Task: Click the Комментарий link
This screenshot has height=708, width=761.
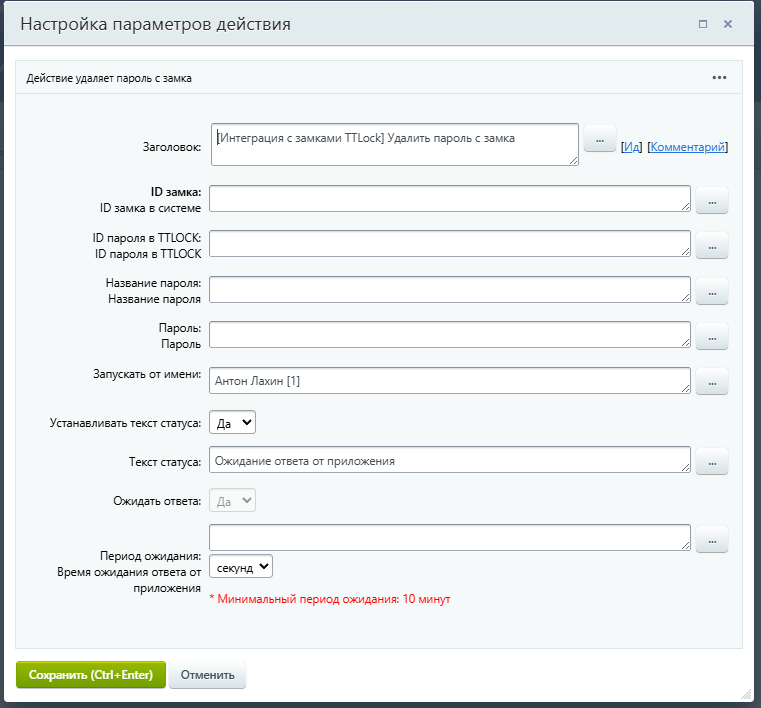Action: click(x=687, y=147)
